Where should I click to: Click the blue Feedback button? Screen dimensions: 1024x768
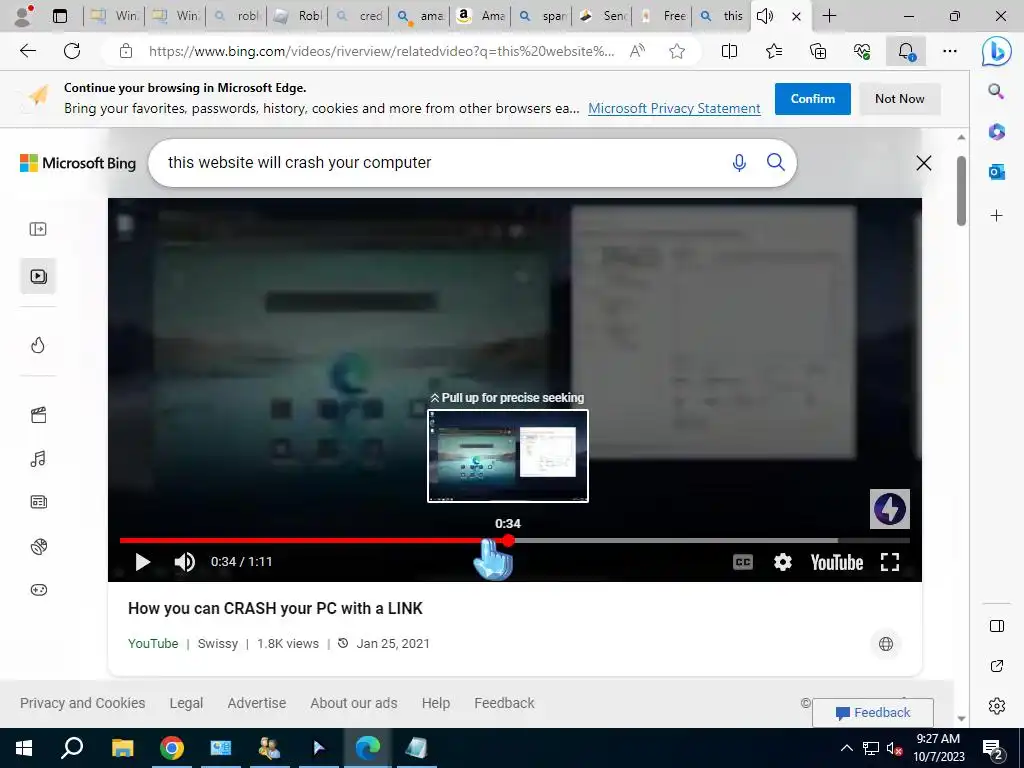click(x=872, y=712)
